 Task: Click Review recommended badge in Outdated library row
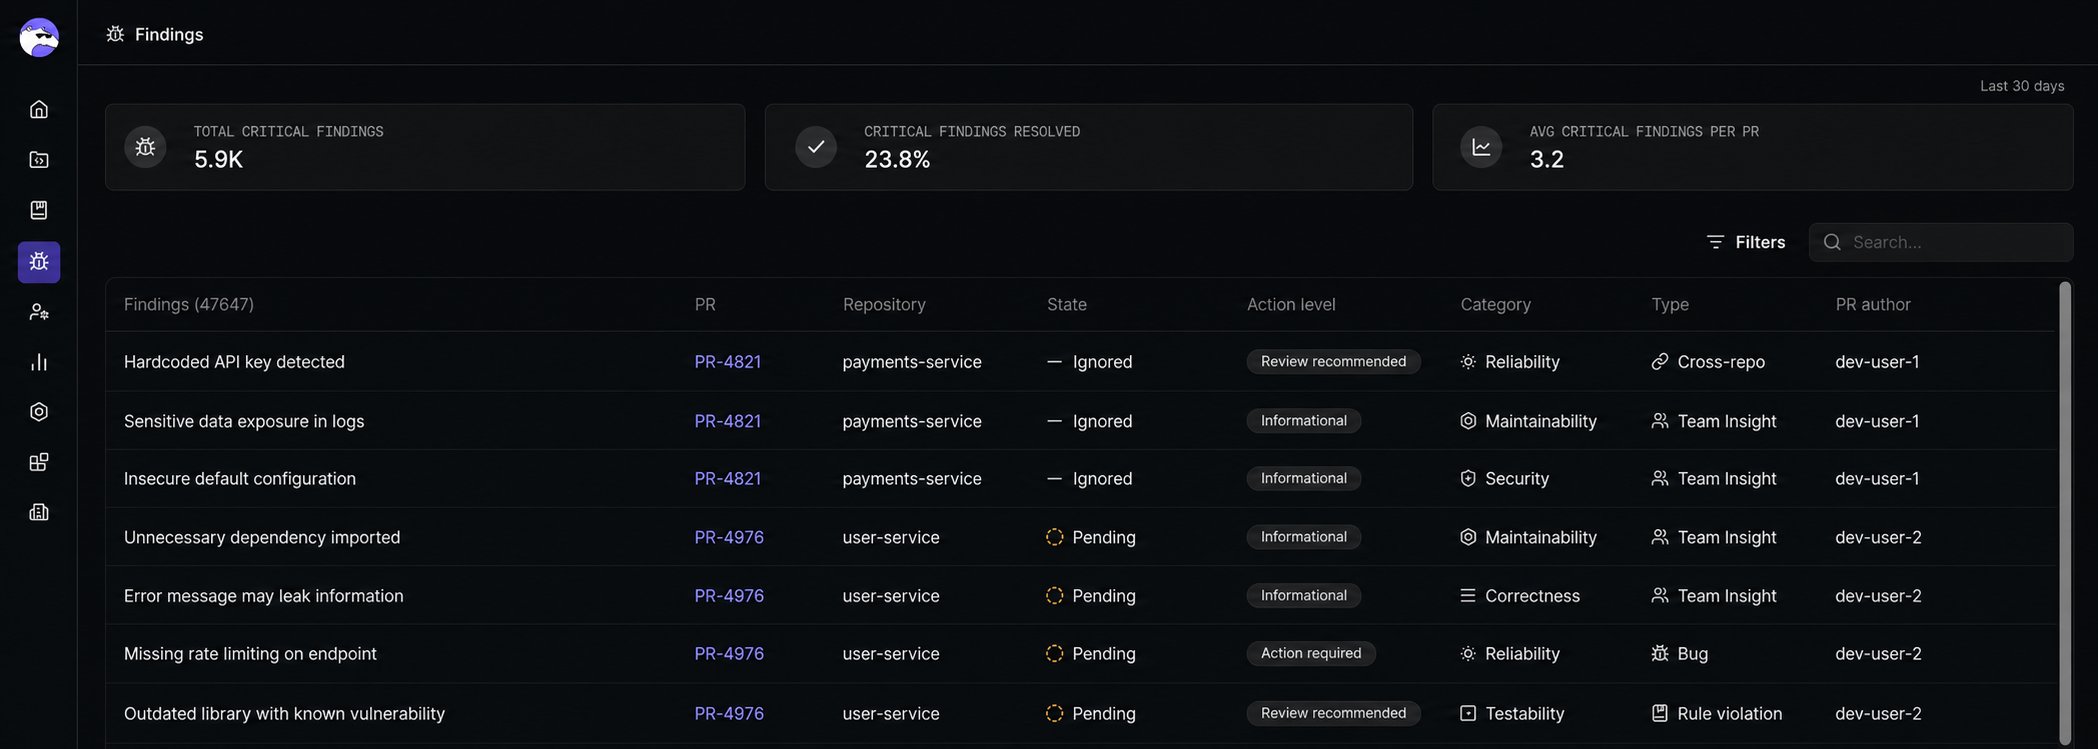point(1333,713)
